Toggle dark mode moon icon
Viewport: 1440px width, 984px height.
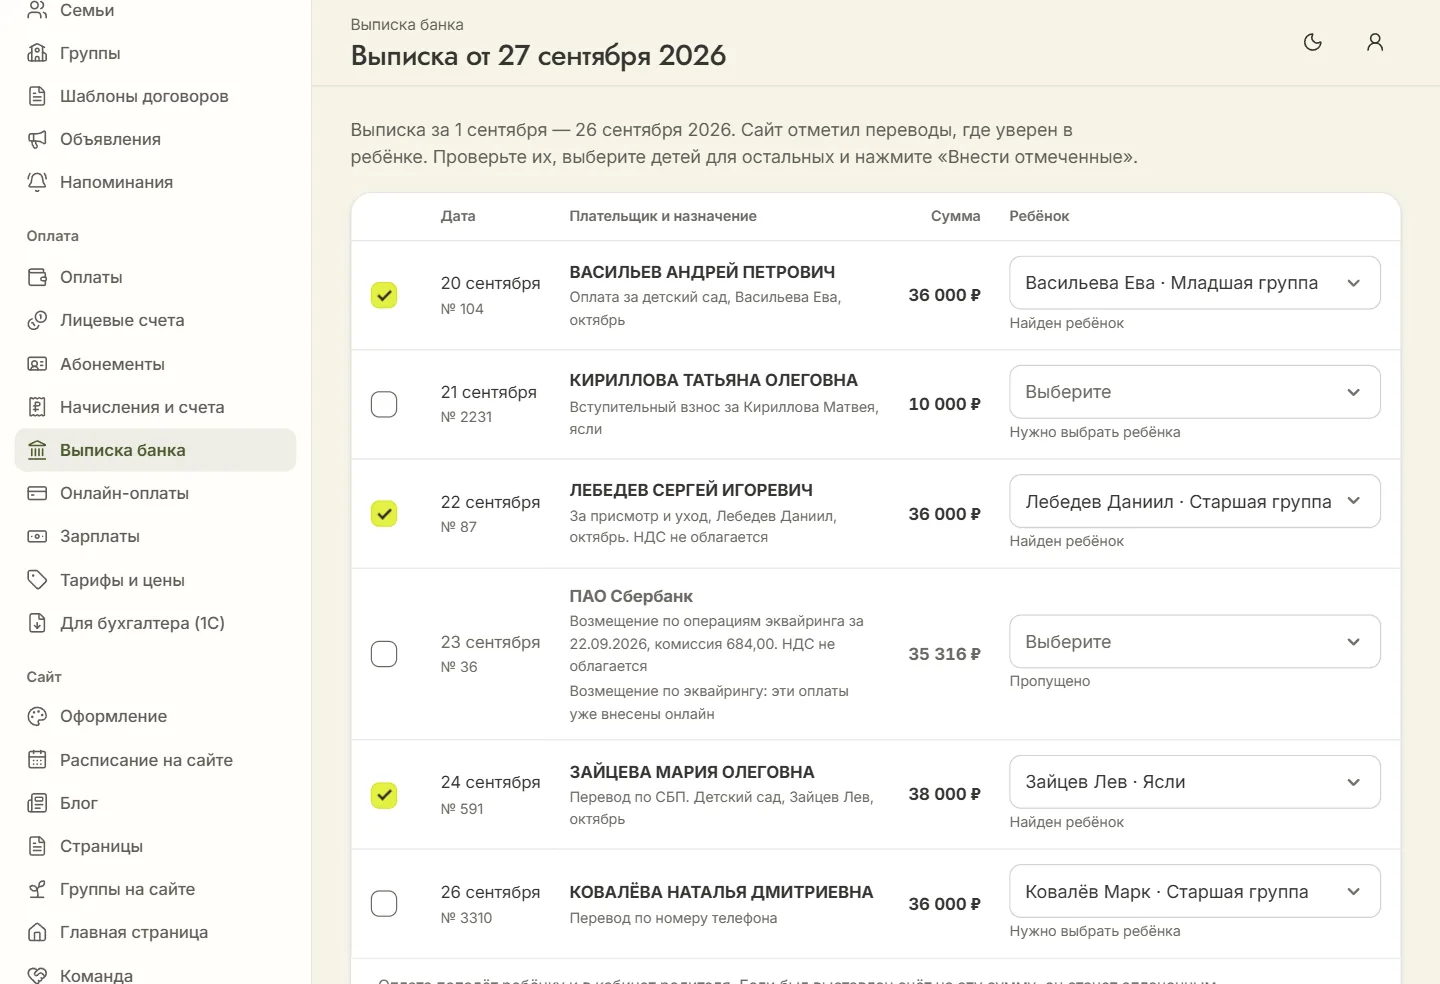(1313, 42)
